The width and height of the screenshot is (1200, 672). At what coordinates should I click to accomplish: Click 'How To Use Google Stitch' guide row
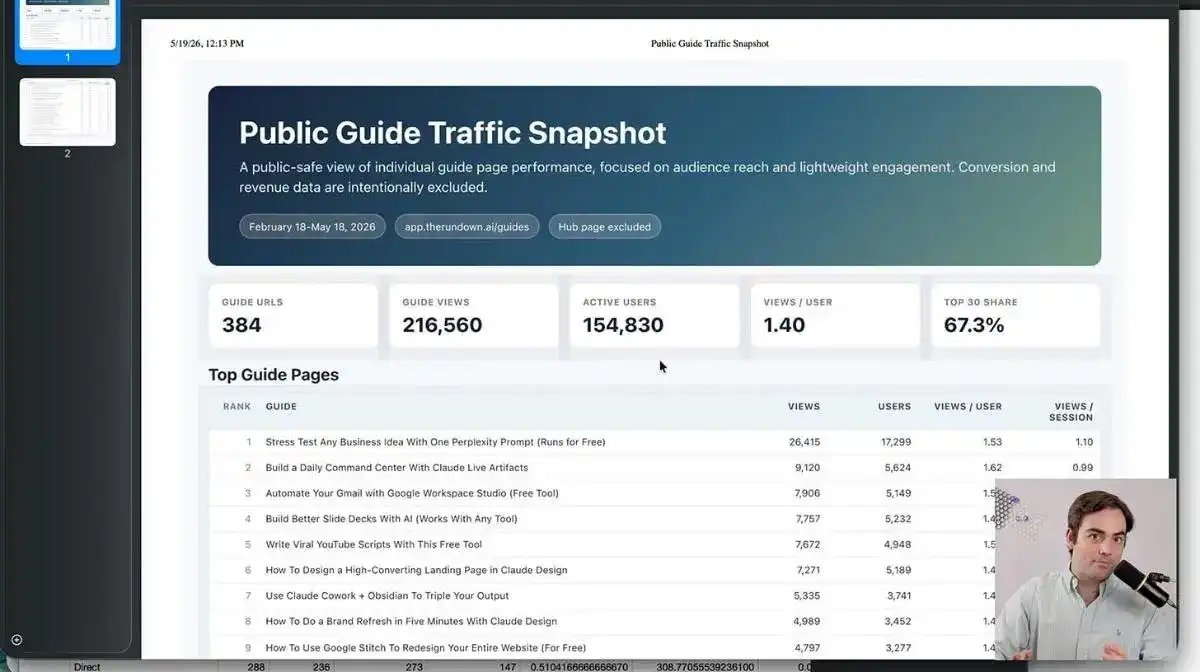tap(654, 647)
